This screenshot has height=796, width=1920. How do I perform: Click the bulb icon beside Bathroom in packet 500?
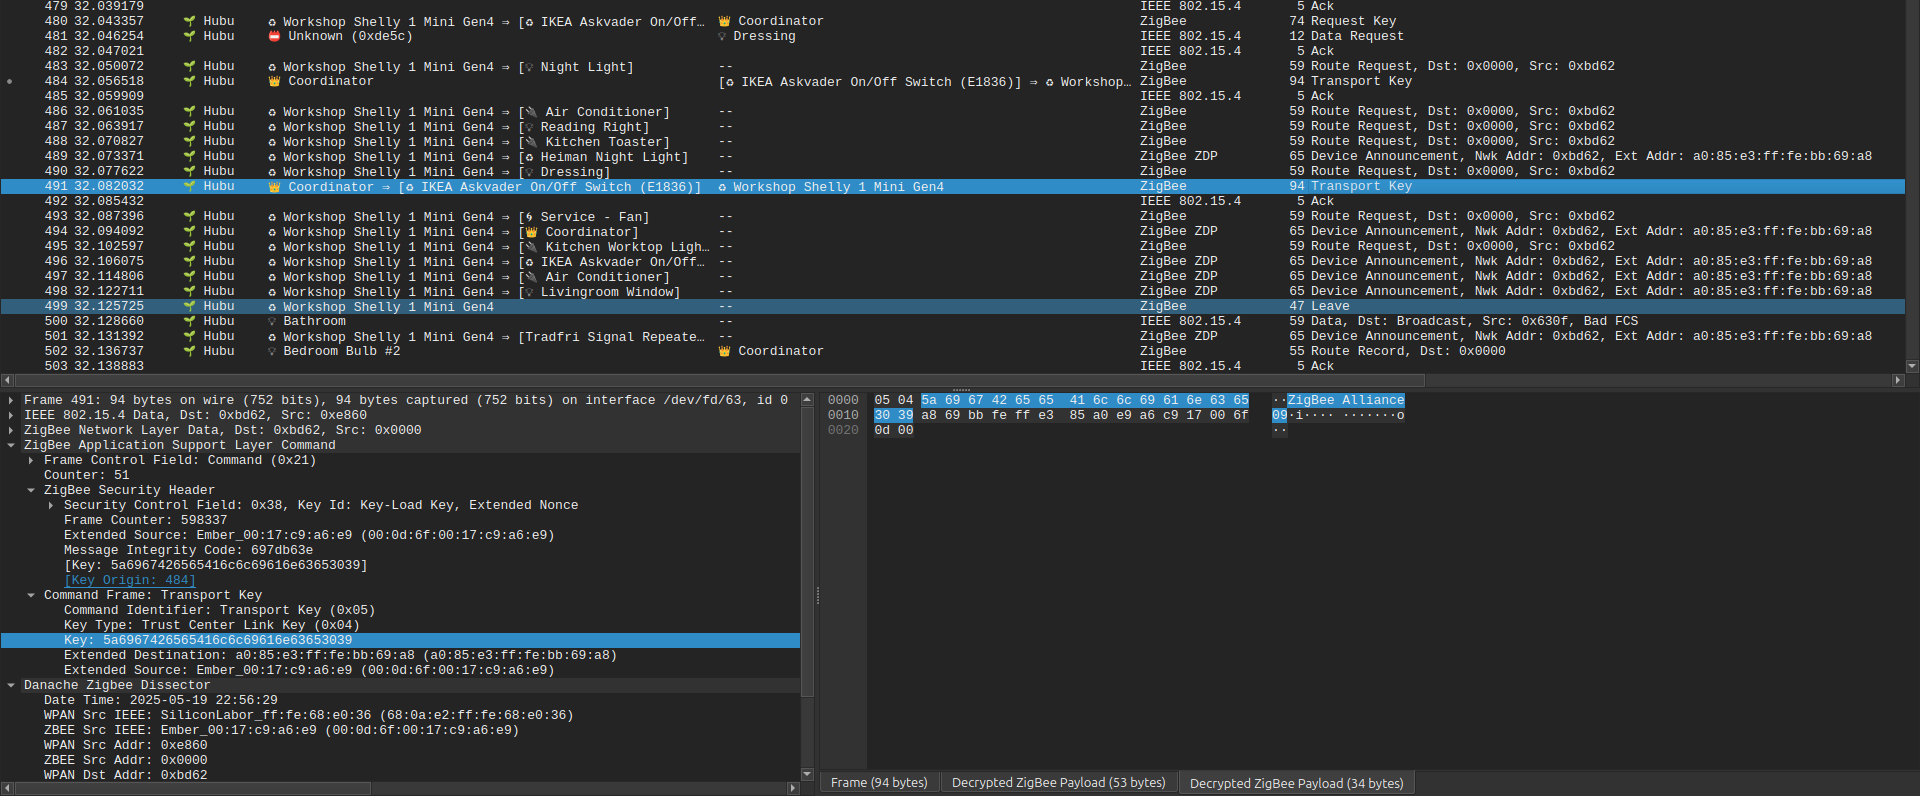(x=272, y=321)
